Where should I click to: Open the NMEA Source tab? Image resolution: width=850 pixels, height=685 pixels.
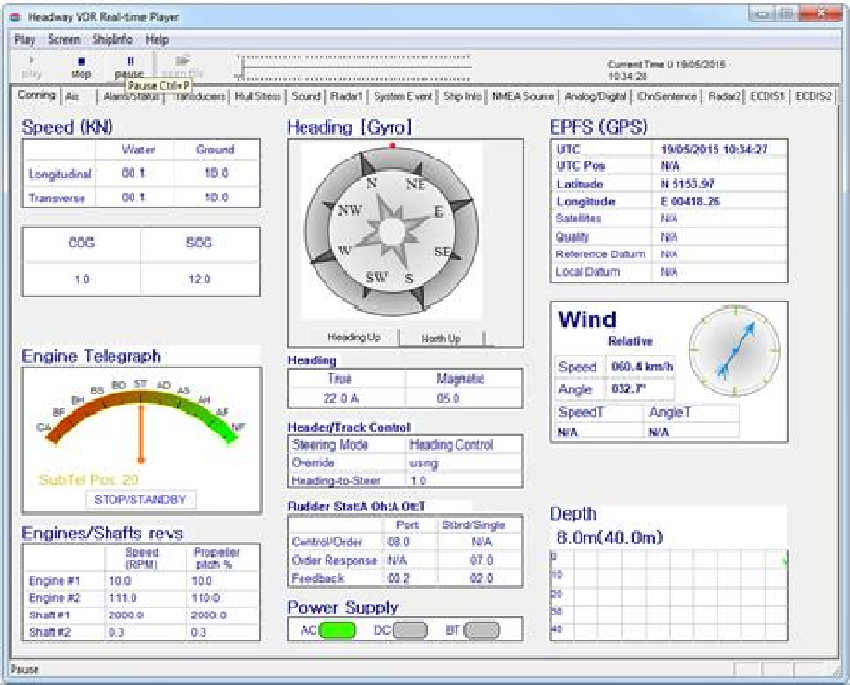click(524, 96)
